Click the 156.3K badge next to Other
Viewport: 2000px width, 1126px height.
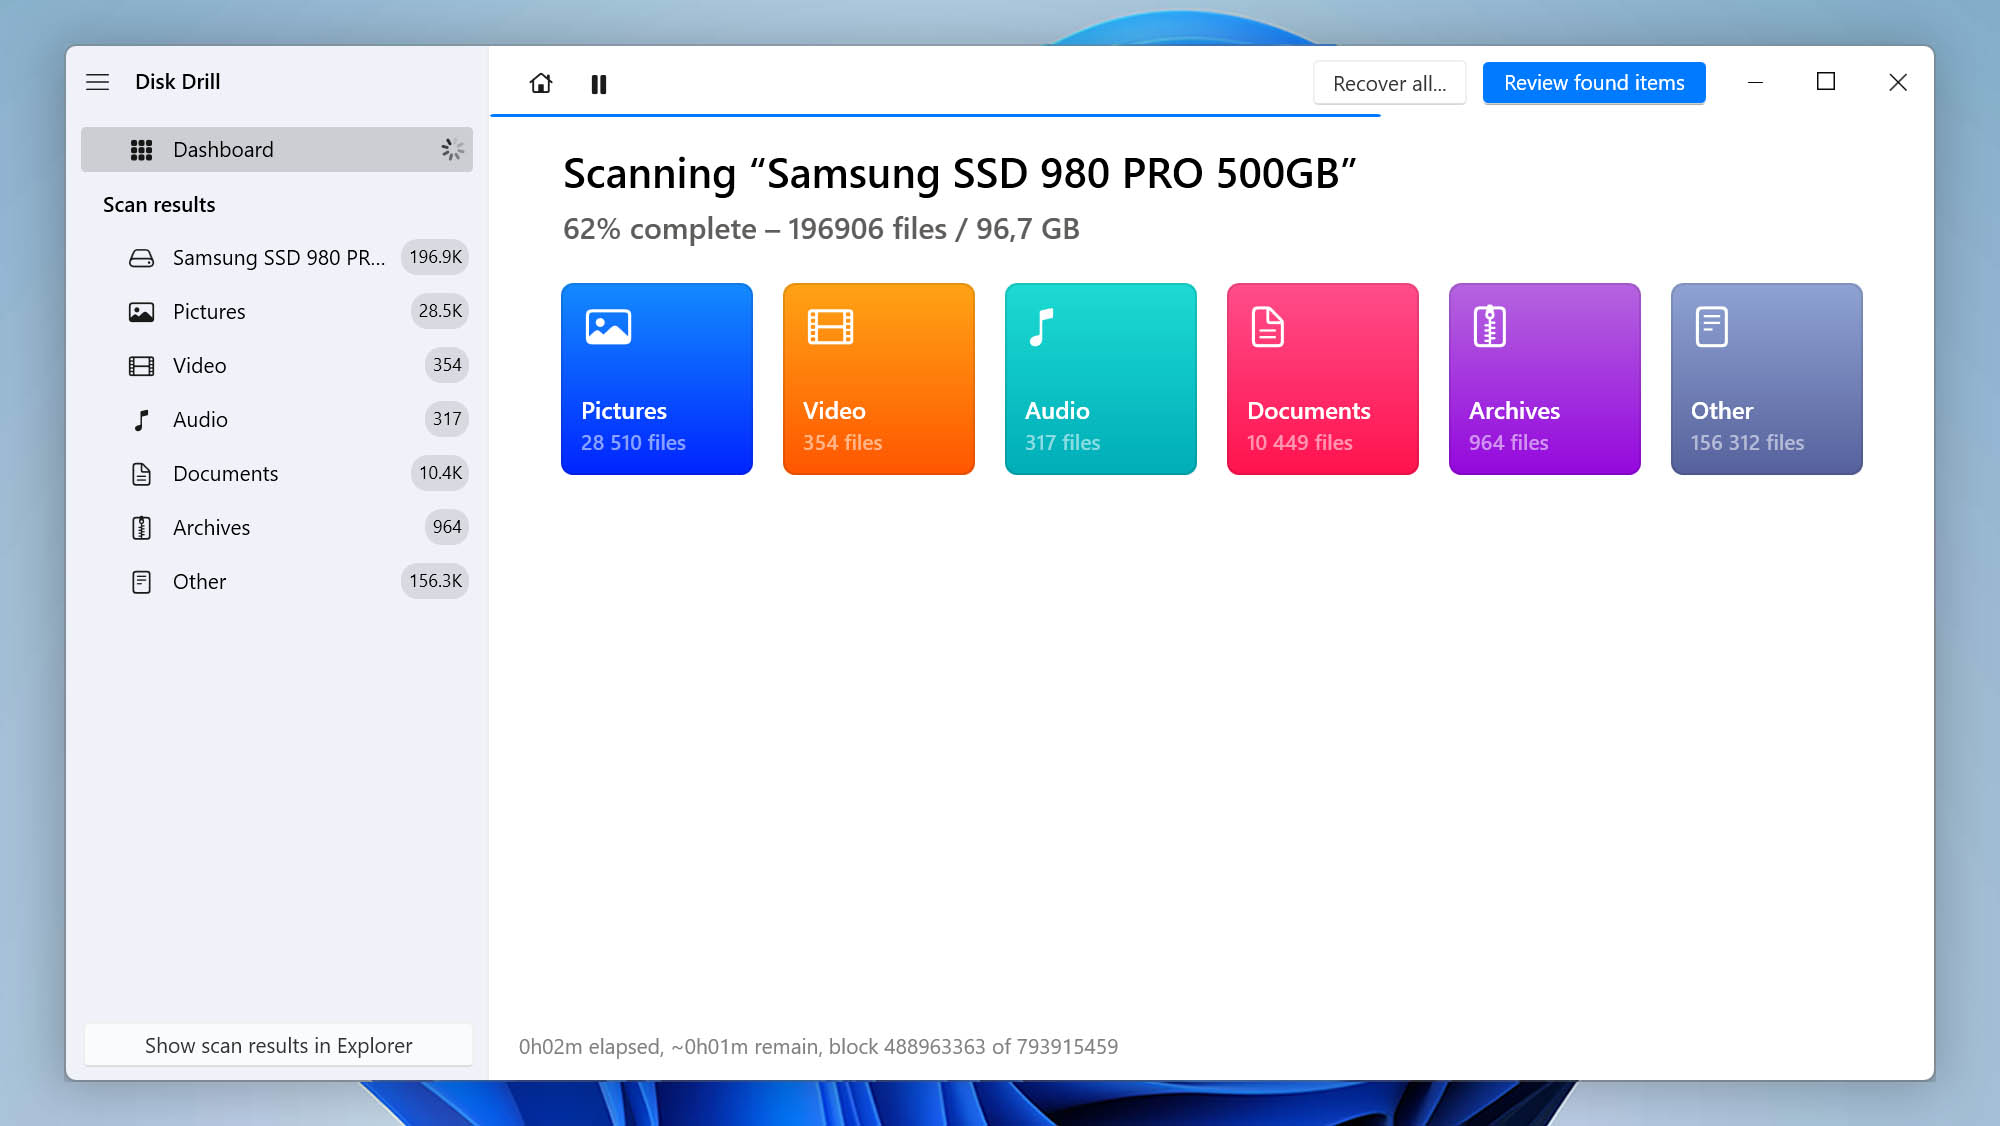point(435,581)
